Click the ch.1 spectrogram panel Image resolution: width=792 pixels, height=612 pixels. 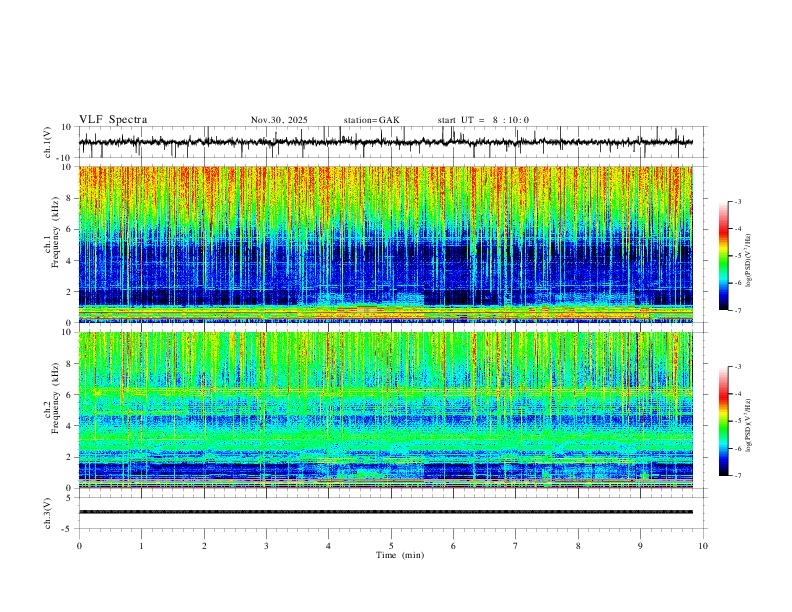(386, 244)
